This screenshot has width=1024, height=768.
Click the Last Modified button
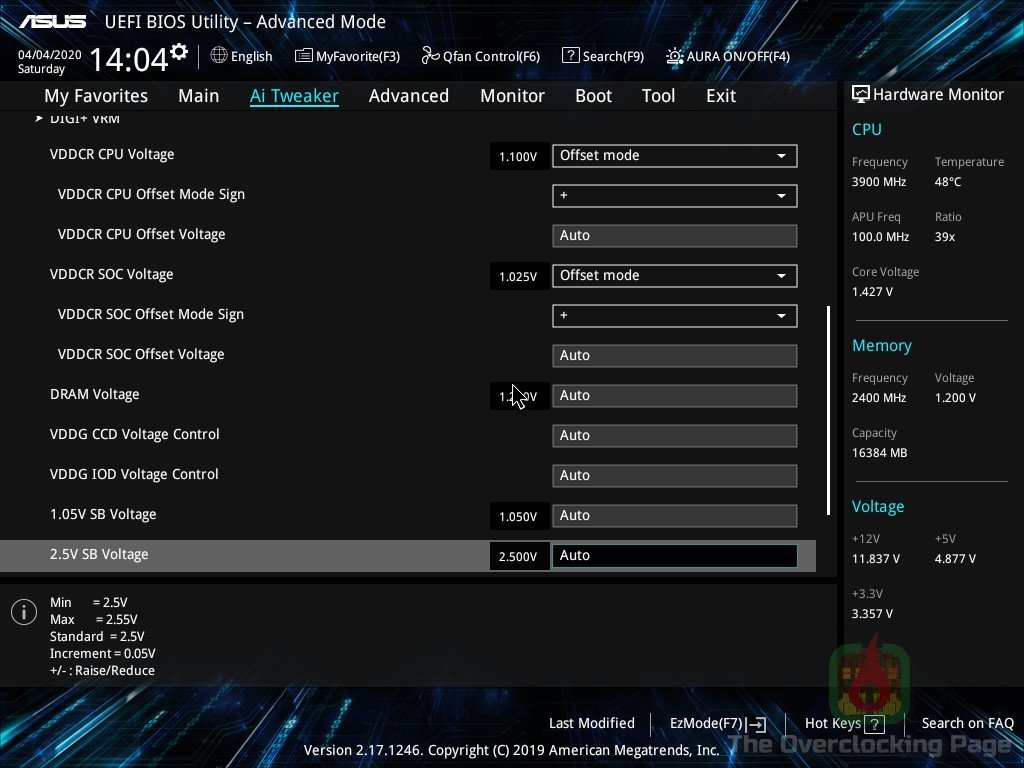(x=591, y=723)
